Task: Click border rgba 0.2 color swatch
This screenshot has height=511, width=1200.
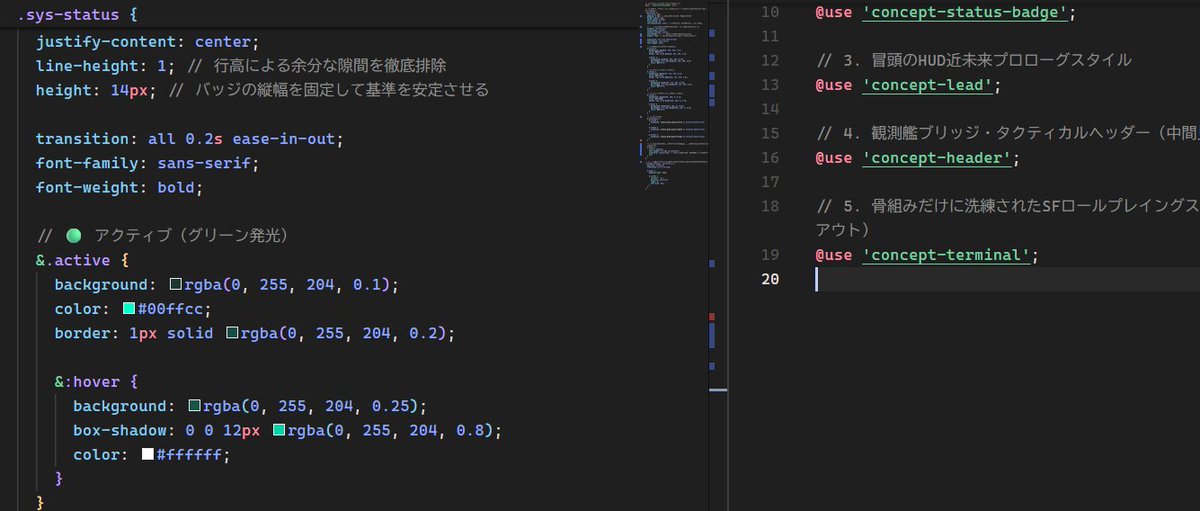Action: tap(231, 333)
